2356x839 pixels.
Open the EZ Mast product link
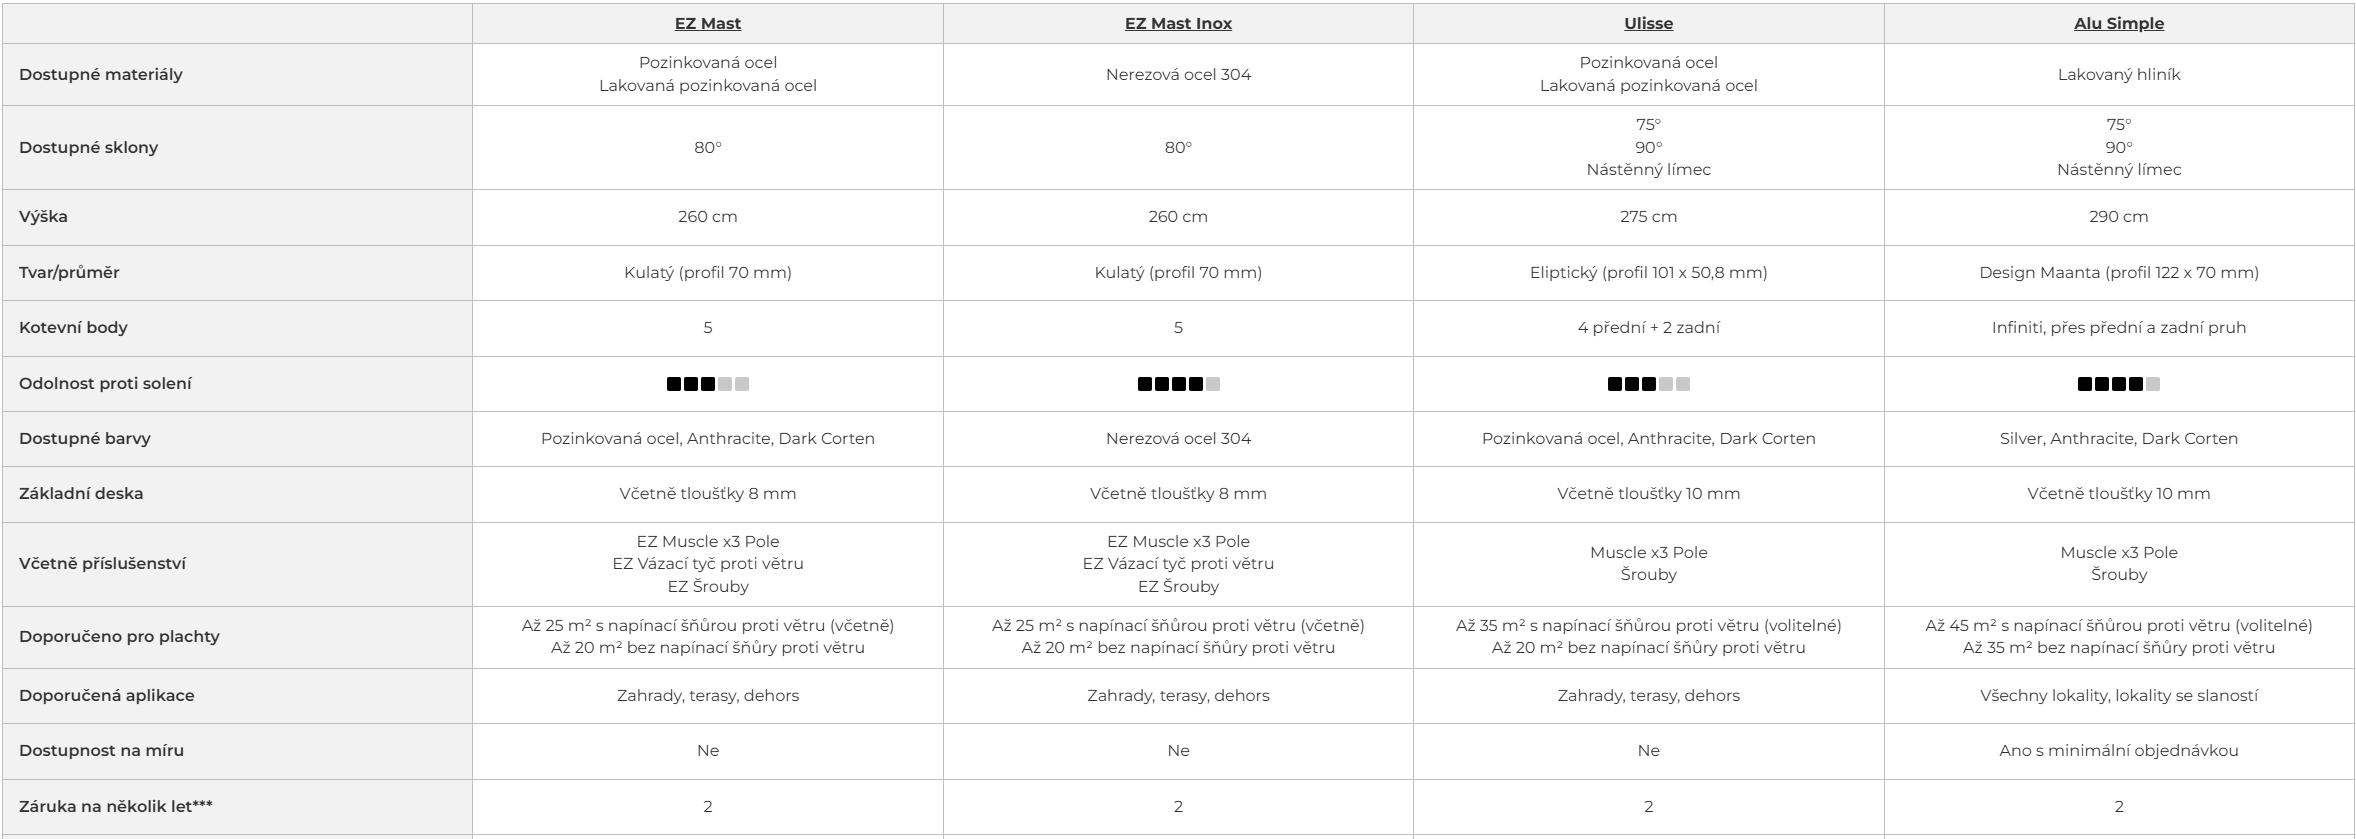point(708,24)
